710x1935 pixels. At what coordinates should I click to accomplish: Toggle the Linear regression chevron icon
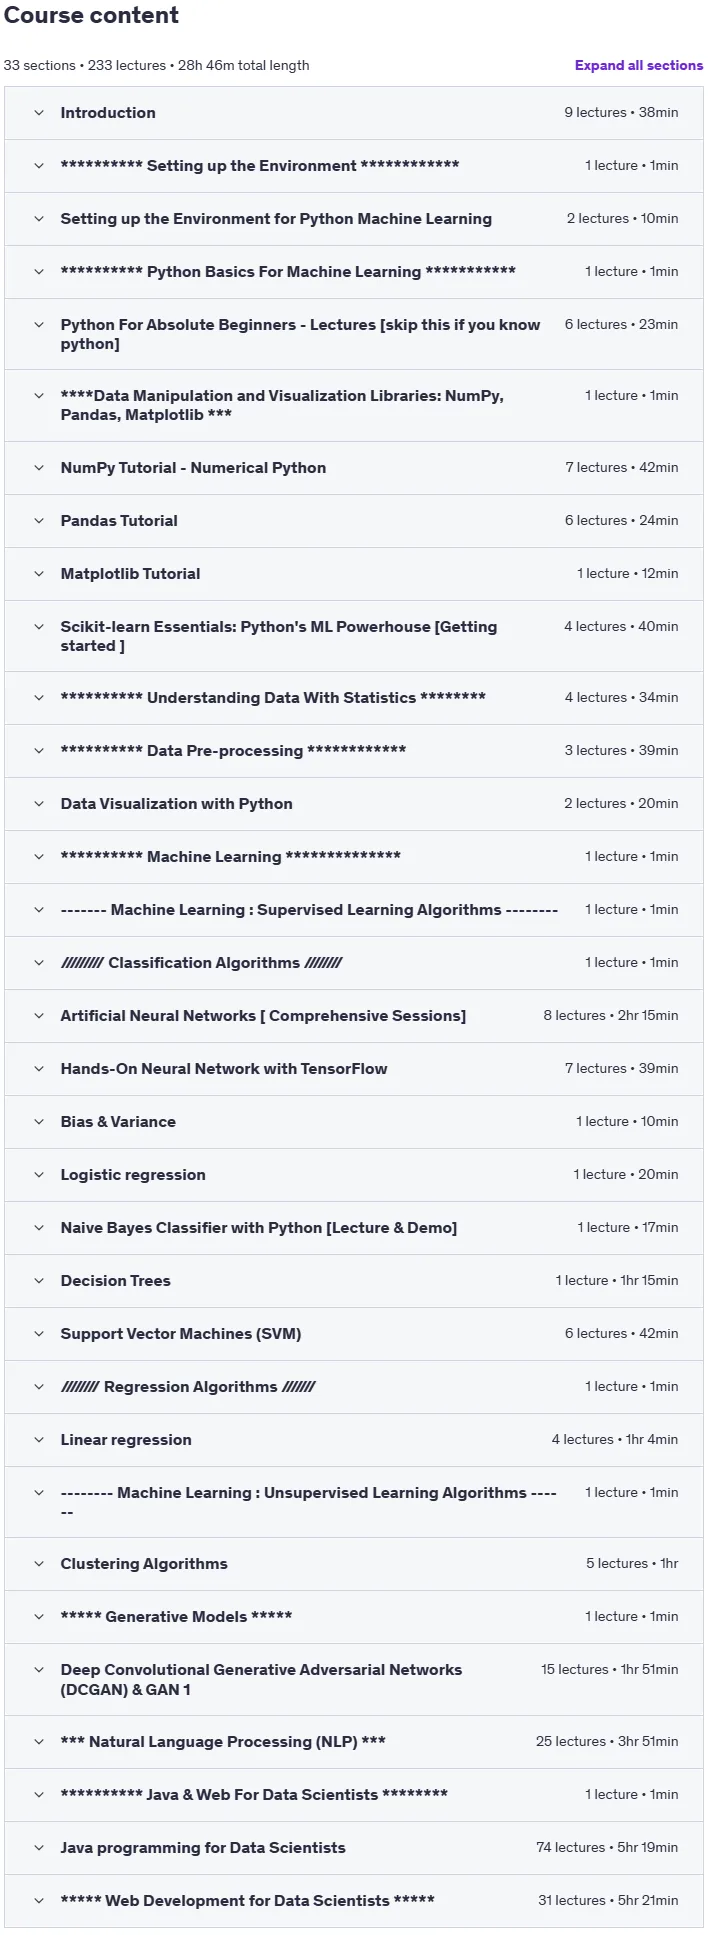pyautogui.click(x=39, y=1440)
